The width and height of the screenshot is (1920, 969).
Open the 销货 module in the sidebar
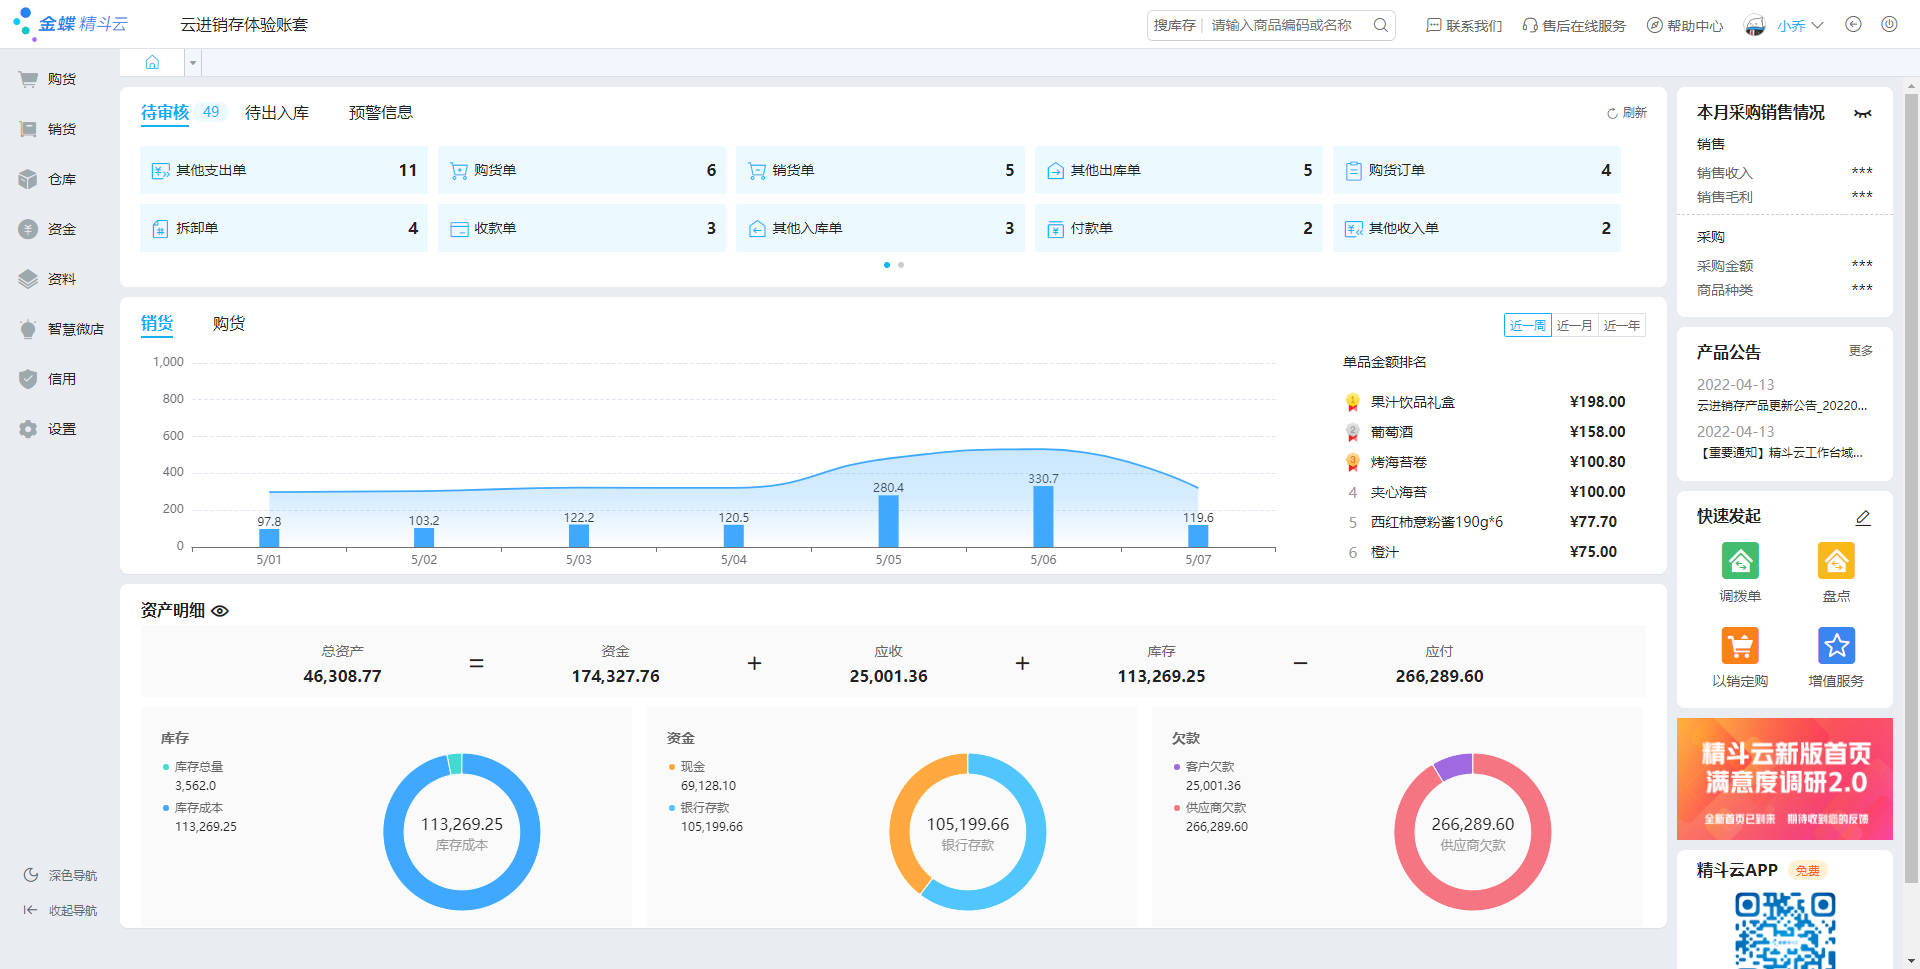click(x=60, y=129)
